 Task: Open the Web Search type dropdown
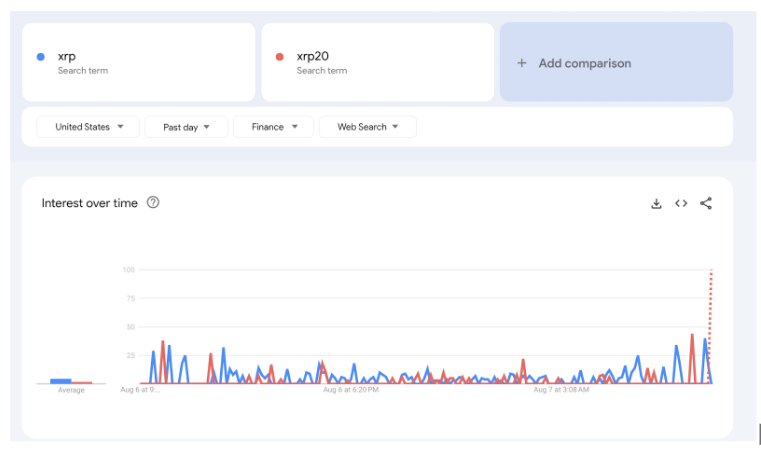tap(367, 127)
